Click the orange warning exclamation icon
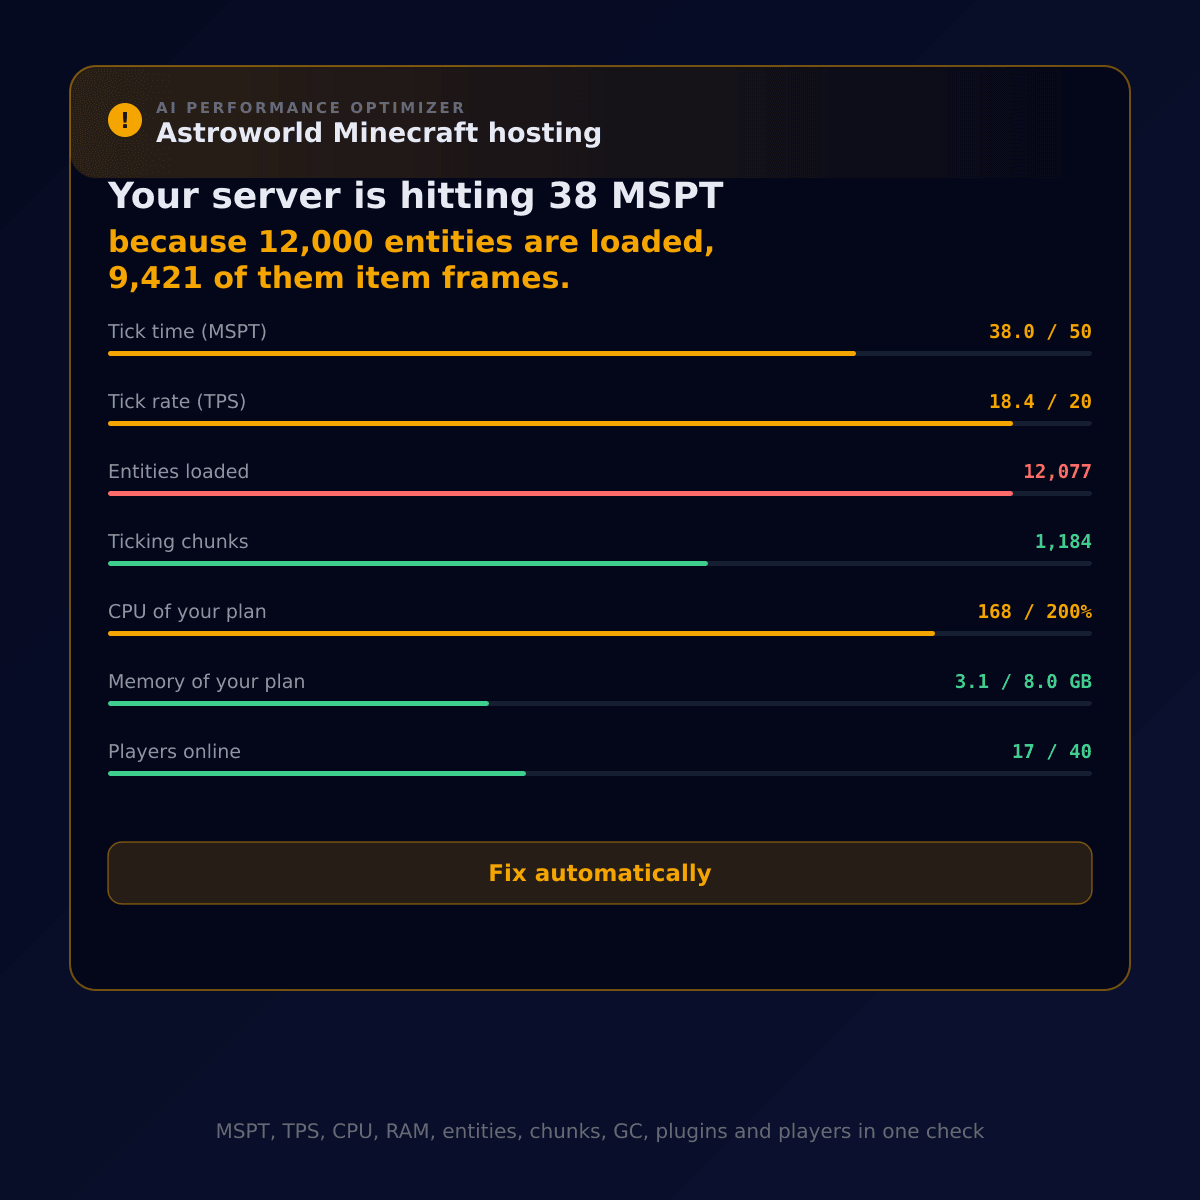This screenshot has height=1200, width=1200. click(x=125, y=120)
